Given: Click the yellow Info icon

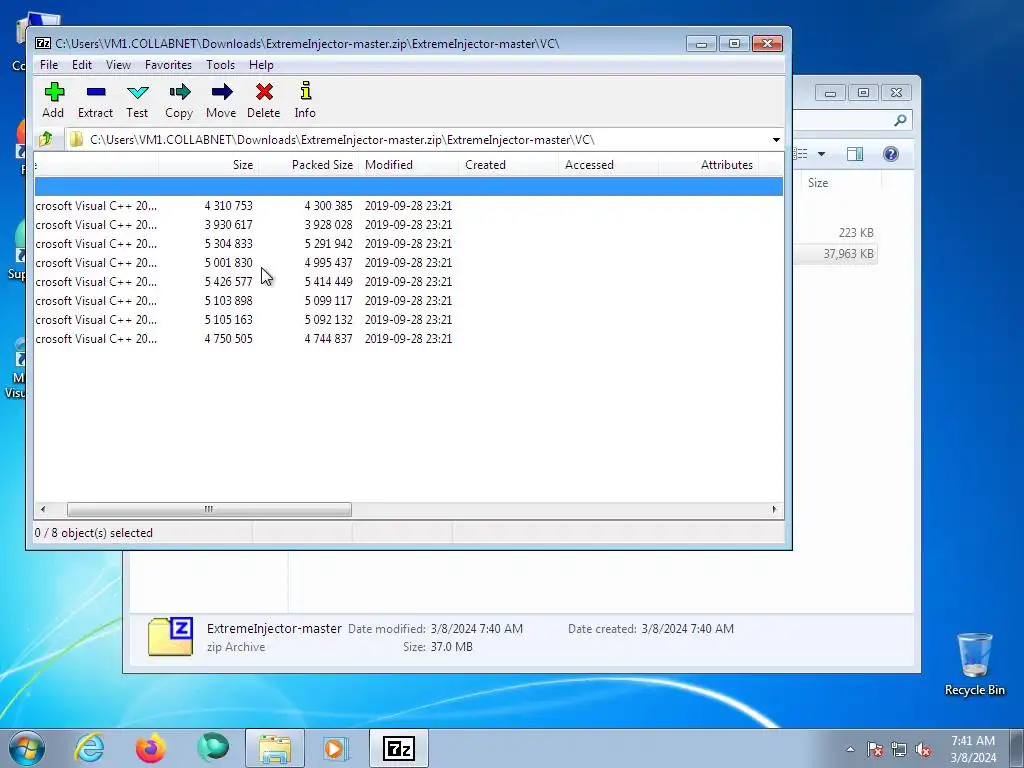Looking at the screenshot, I should tap(306, 91).
